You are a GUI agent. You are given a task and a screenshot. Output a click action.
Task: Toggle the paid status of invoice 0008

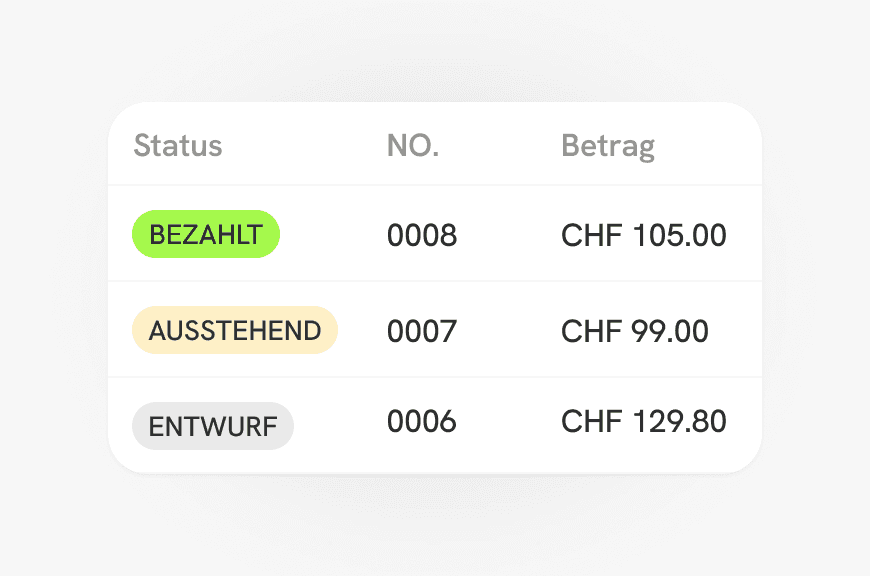click(x=206, y=234)
